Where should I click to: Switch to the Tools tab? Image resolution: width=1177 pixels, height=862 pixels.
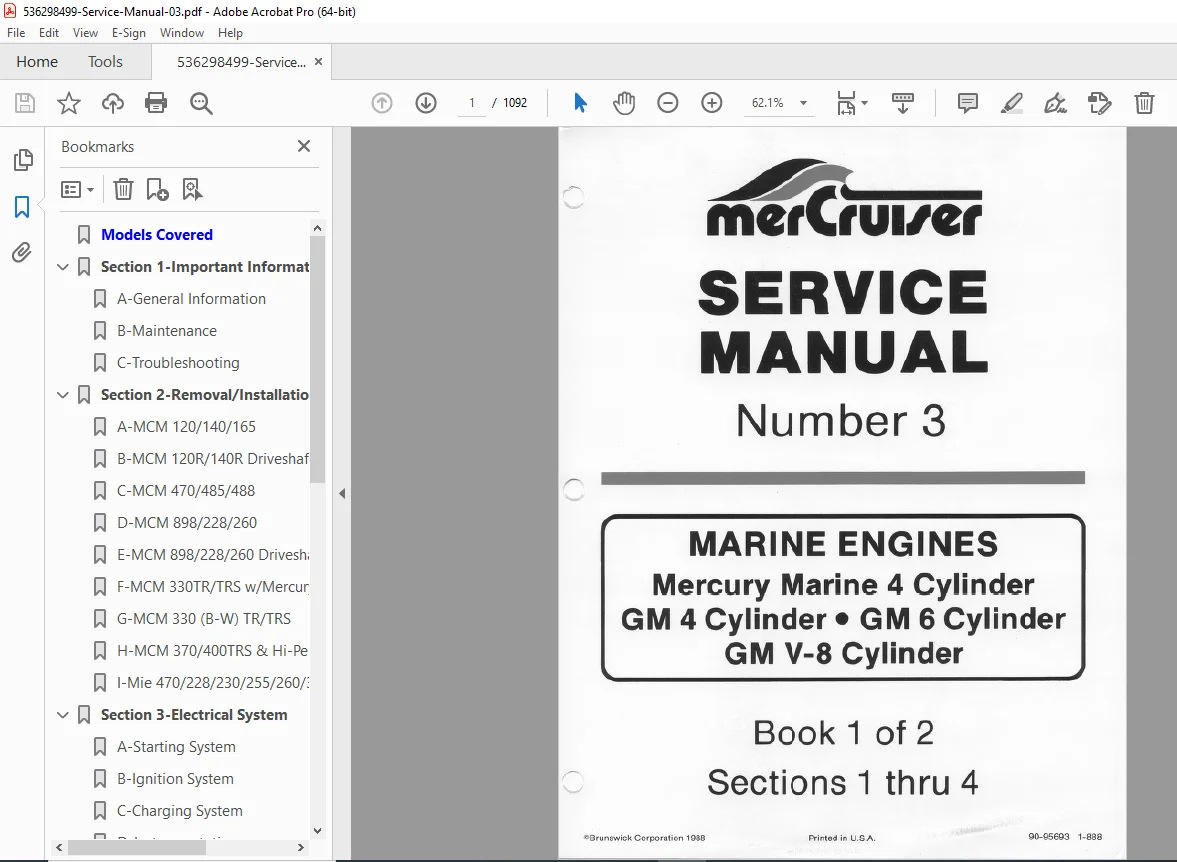[105, 62]
